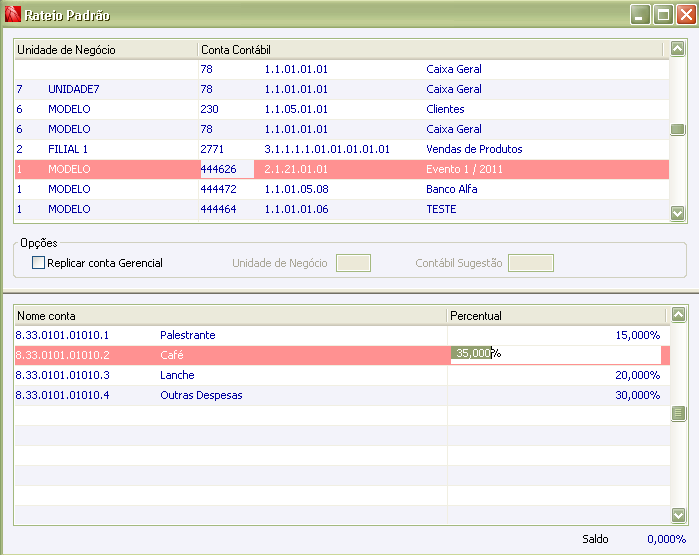Viewport: 699px width, 555px height.
Task: Click the application icon in the title bar
Action: coord(12,14)
